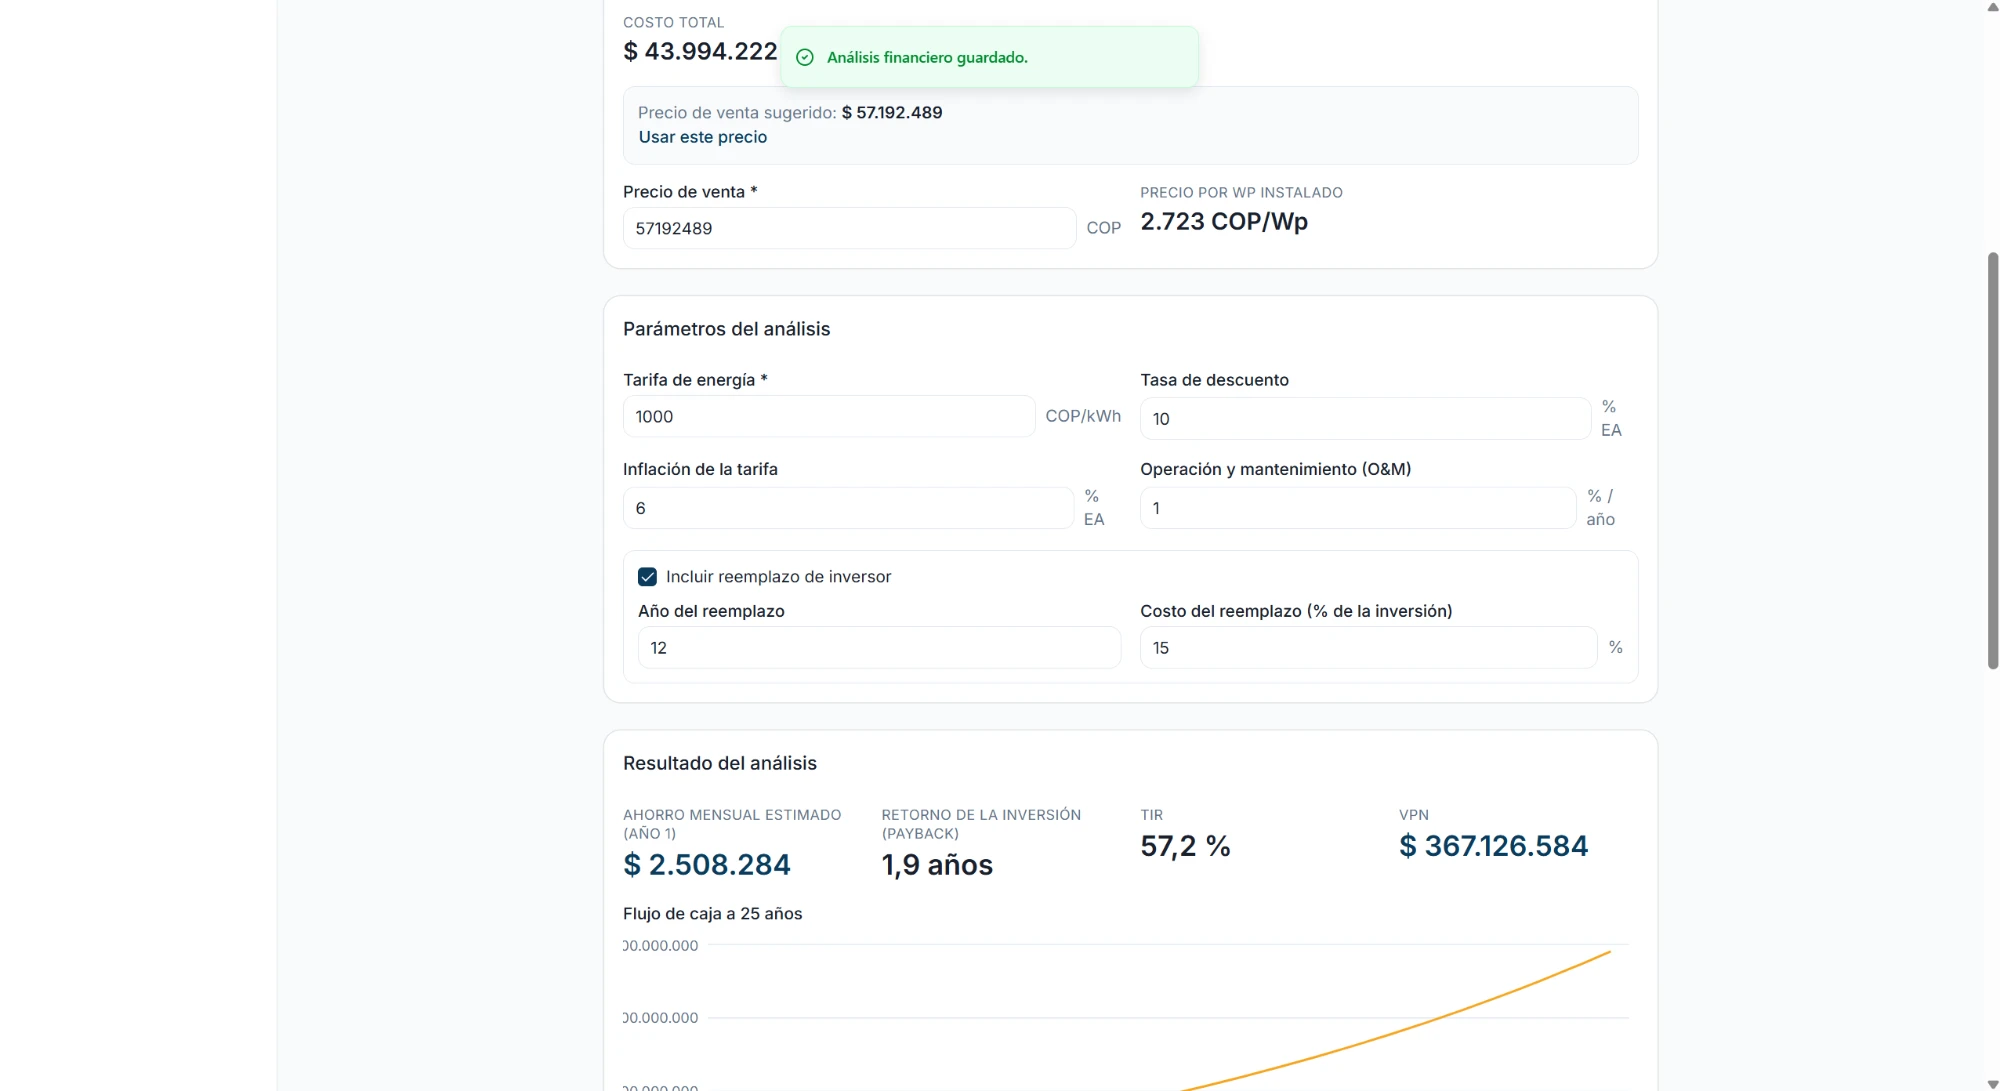The image size is (2000, 1091).
Task: Click the payback value '1,9 años'
Action: point(937,865)
